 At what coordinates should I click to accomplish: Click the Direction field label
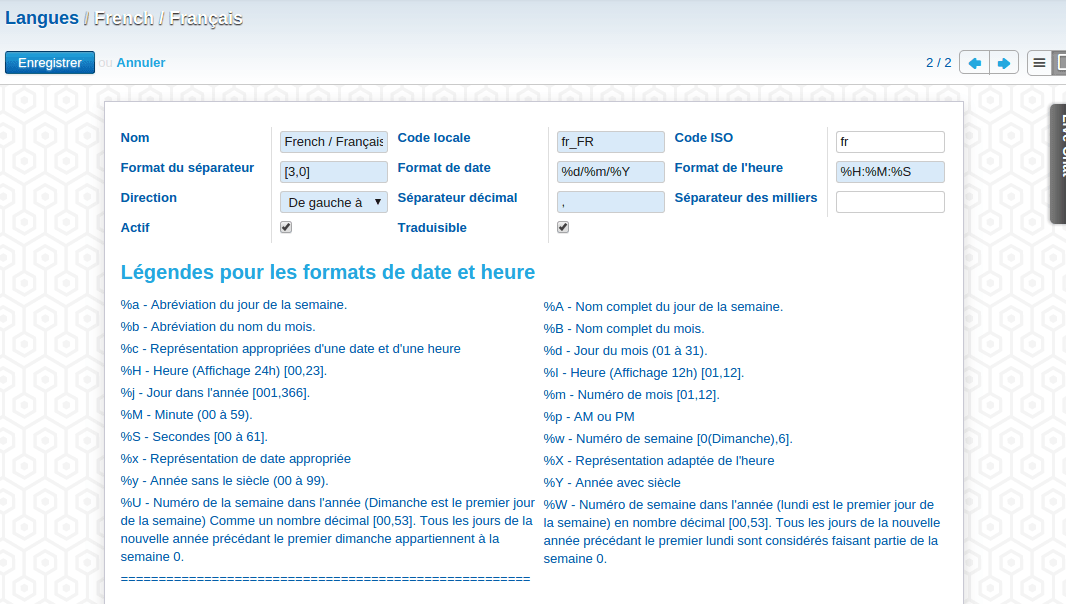tap(148, 198)
